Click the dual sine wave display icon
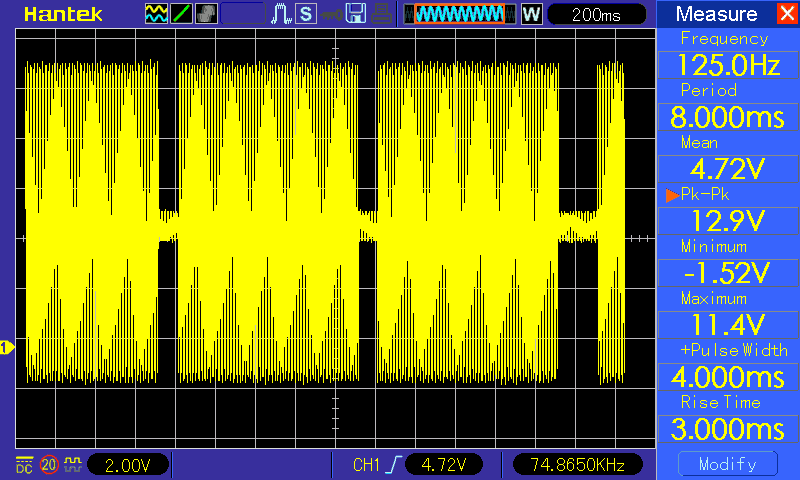Image resolution: width=800 pixels, height=480 pixels. (x=156, y=14)
